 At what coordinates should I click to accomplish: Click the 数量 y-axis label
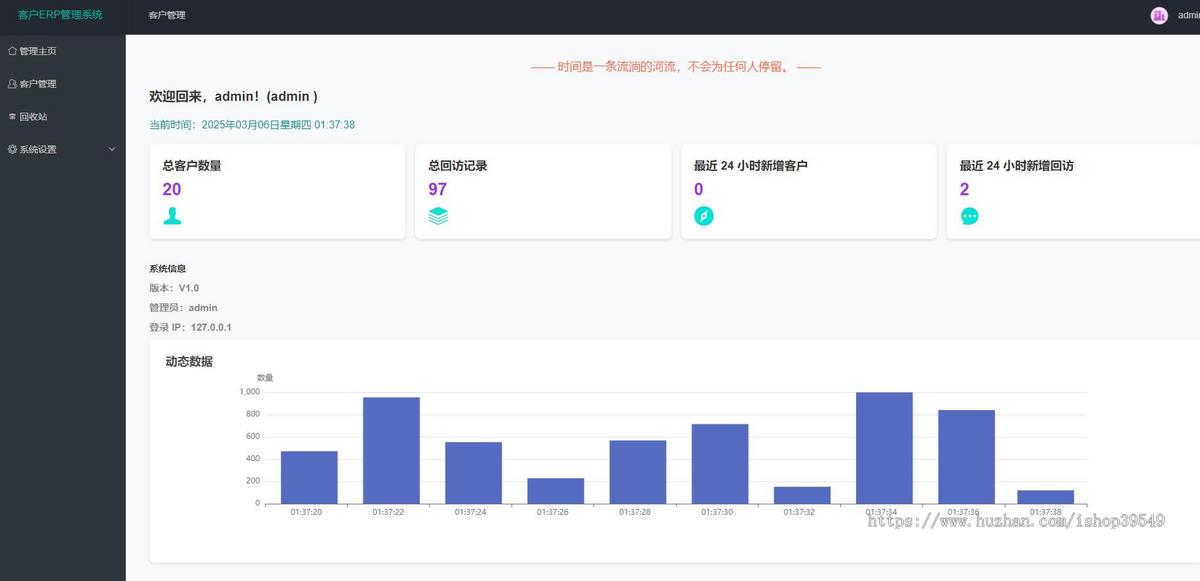[x=265, y=378]
